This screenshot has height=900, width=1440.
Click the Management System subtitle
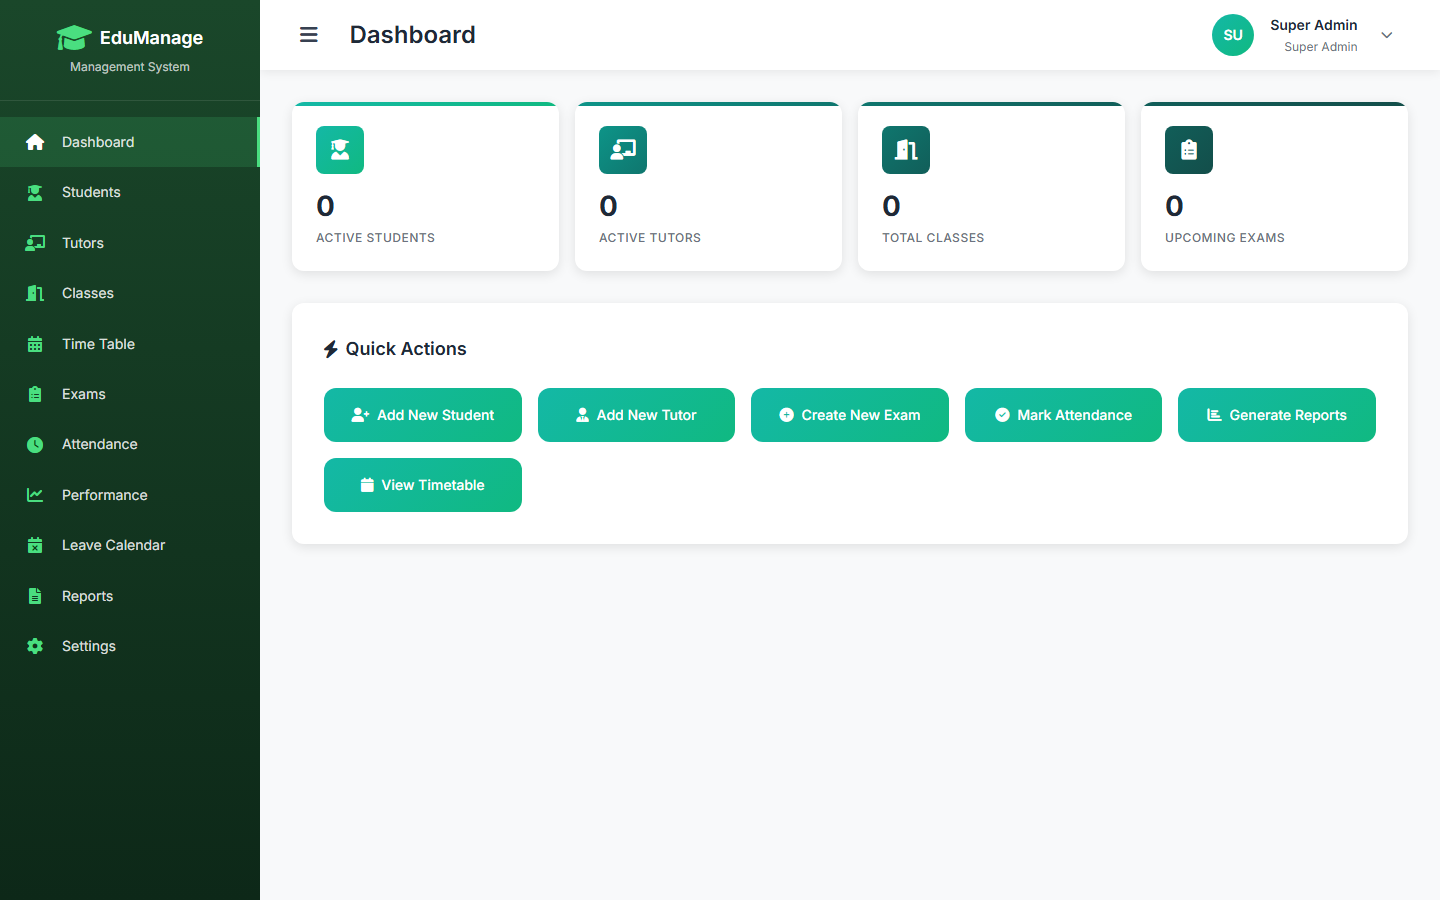[x=130, y=67]
